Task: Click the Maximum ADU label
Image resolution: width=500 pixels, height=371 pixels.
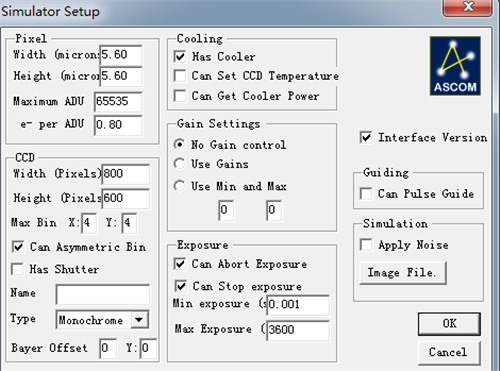Action: [49, 101]
